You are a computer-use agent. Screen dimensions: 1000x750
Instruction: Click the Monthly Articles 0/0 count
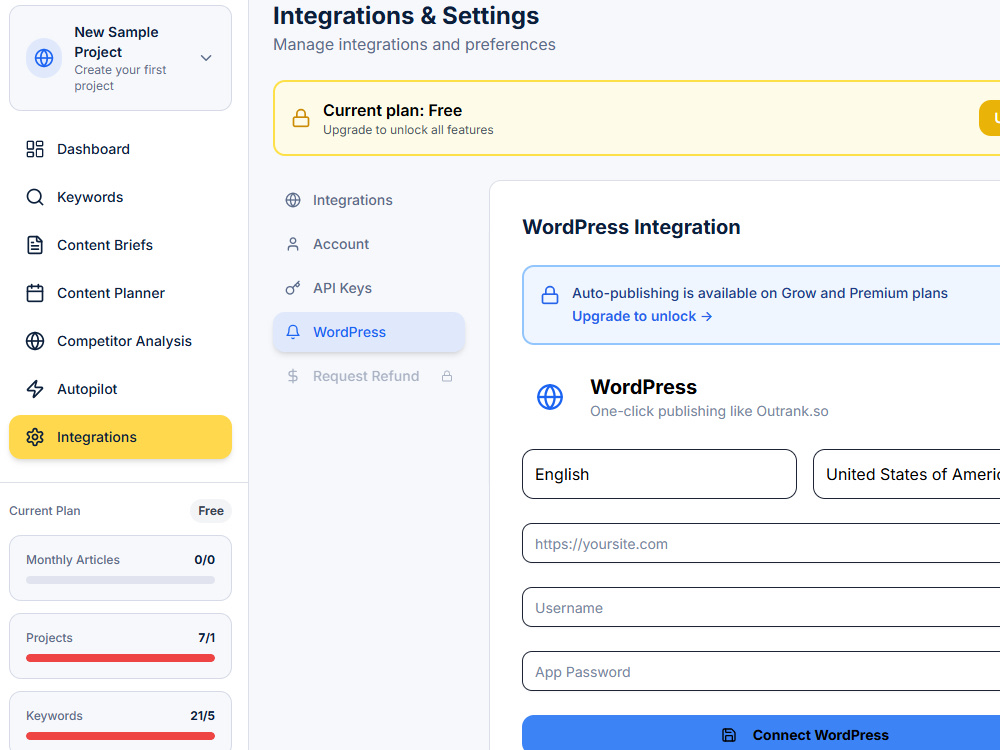point(205,560)
